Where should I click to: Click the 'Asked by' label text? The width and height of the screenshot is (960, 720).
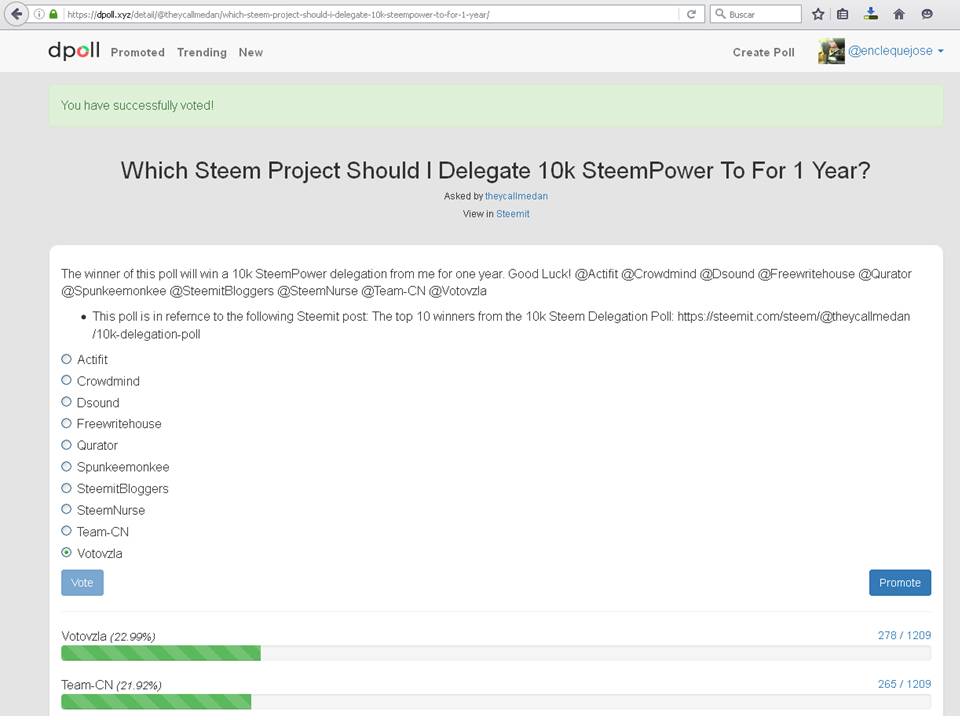(463, 196)
